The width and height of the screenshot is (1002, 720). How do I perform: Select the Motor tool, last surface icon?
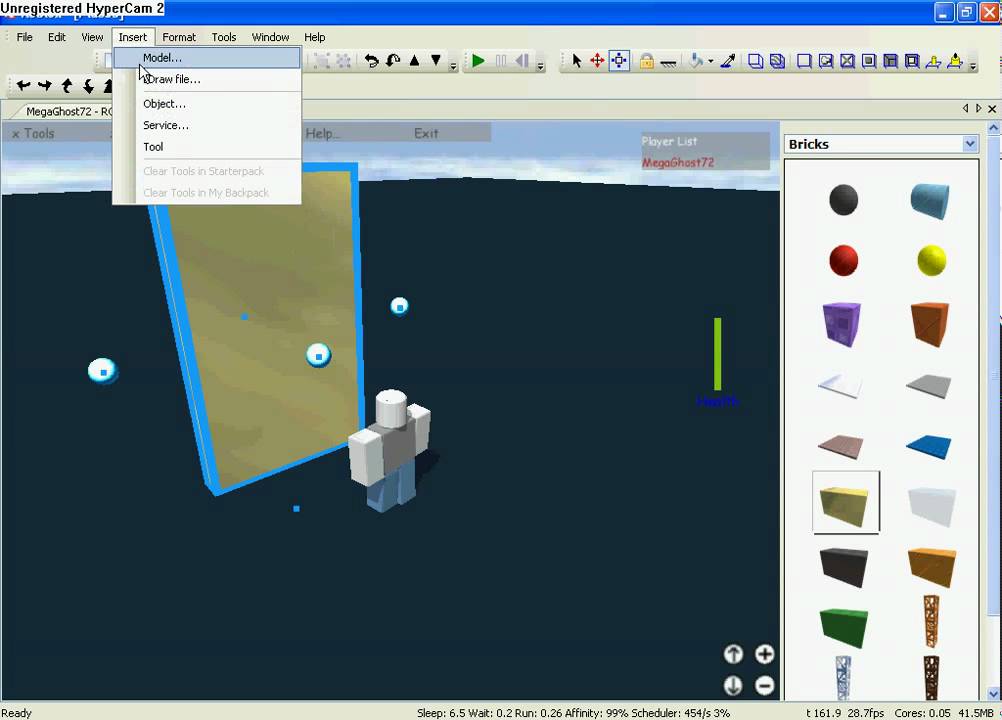[x=955, y=61]
